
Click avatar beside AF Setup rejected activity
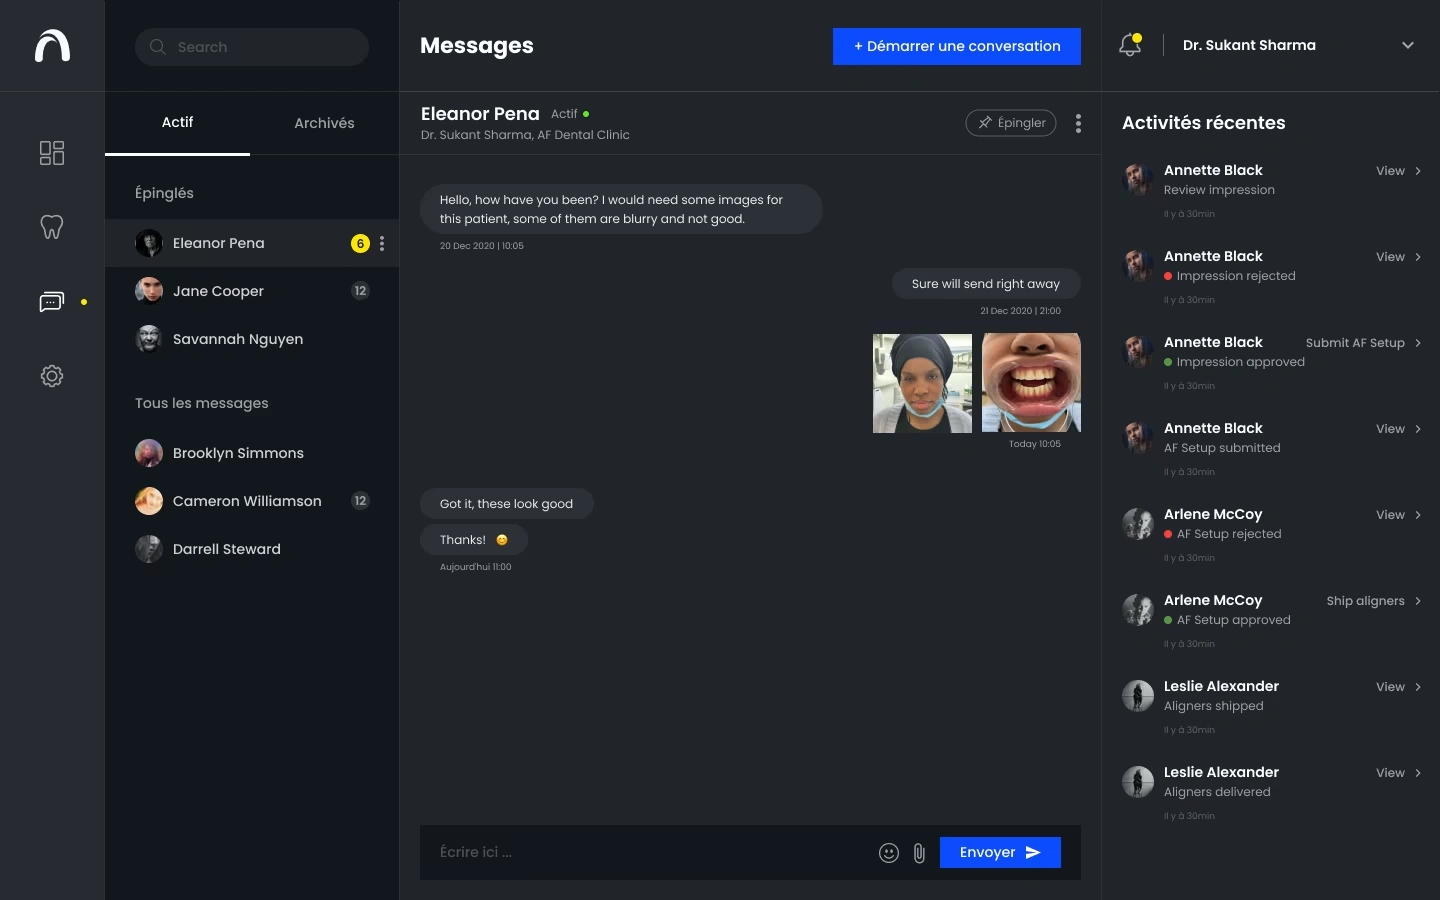(x=1138, y=523)
